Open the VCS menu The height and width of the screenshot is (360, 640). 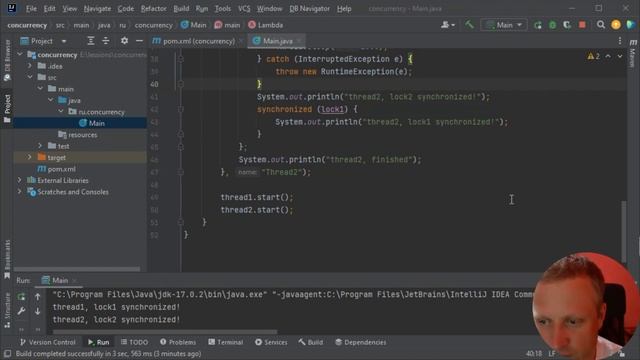pyautogui.click(x=244, y=9)
